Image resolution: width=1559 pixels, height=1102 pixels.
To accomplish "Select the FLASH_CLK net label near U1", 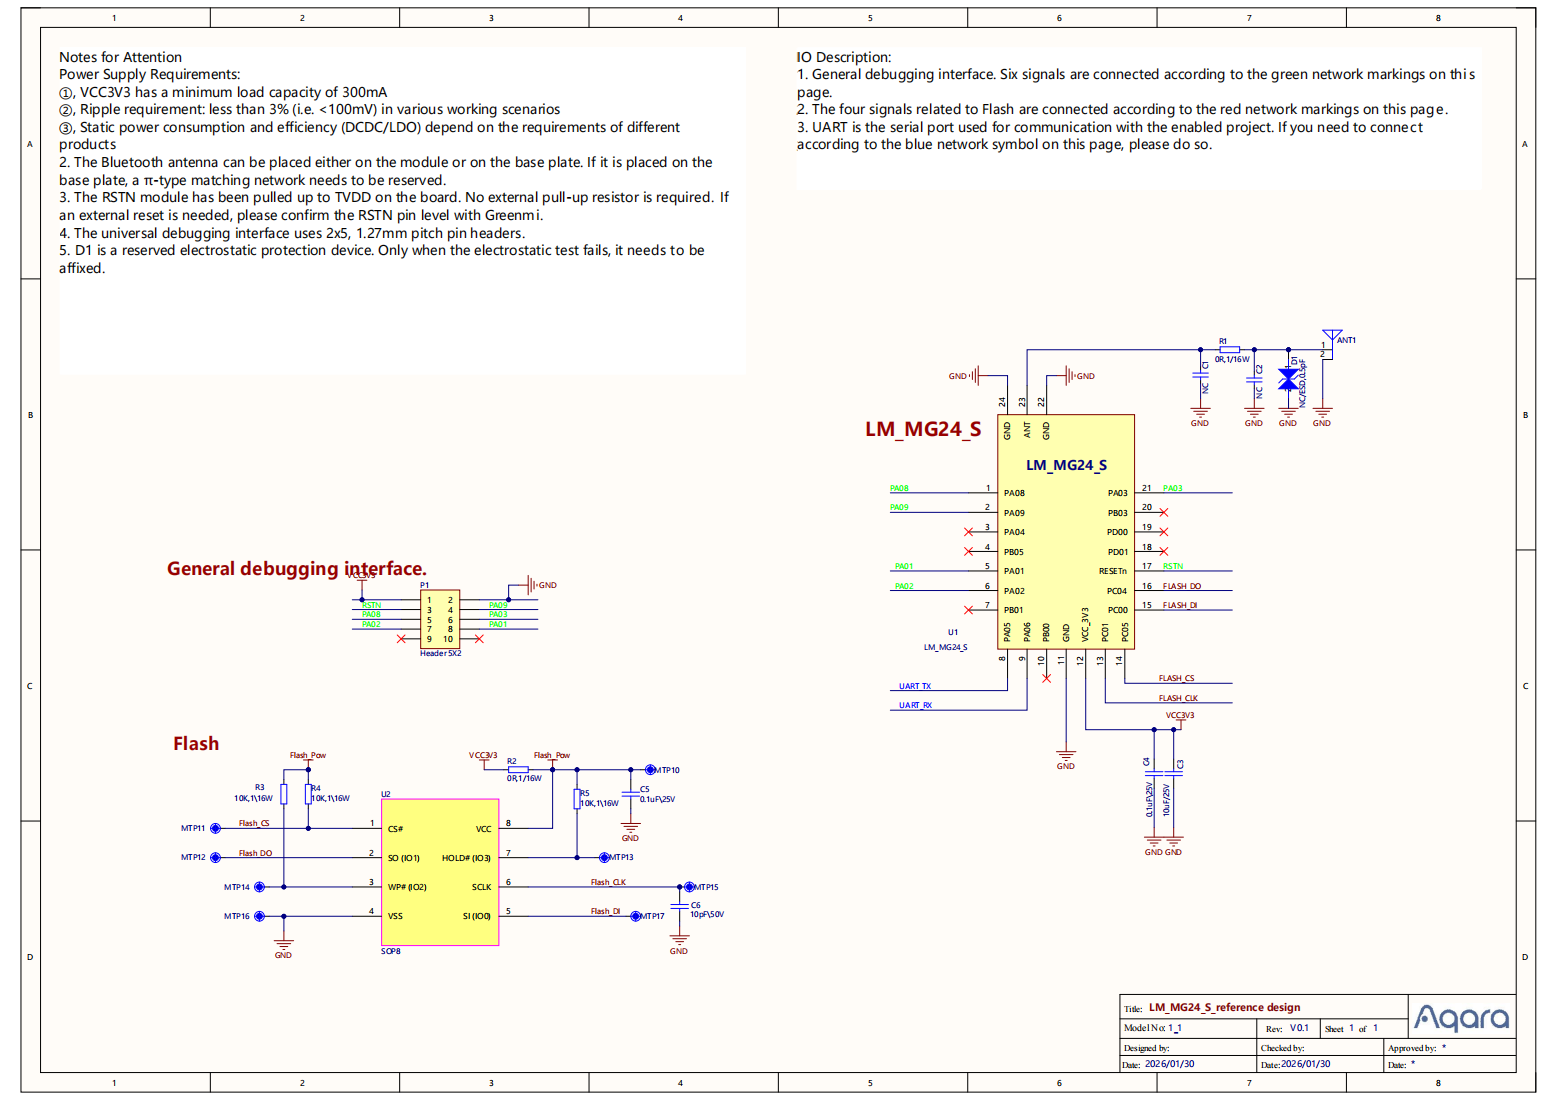I will 1178,698.
